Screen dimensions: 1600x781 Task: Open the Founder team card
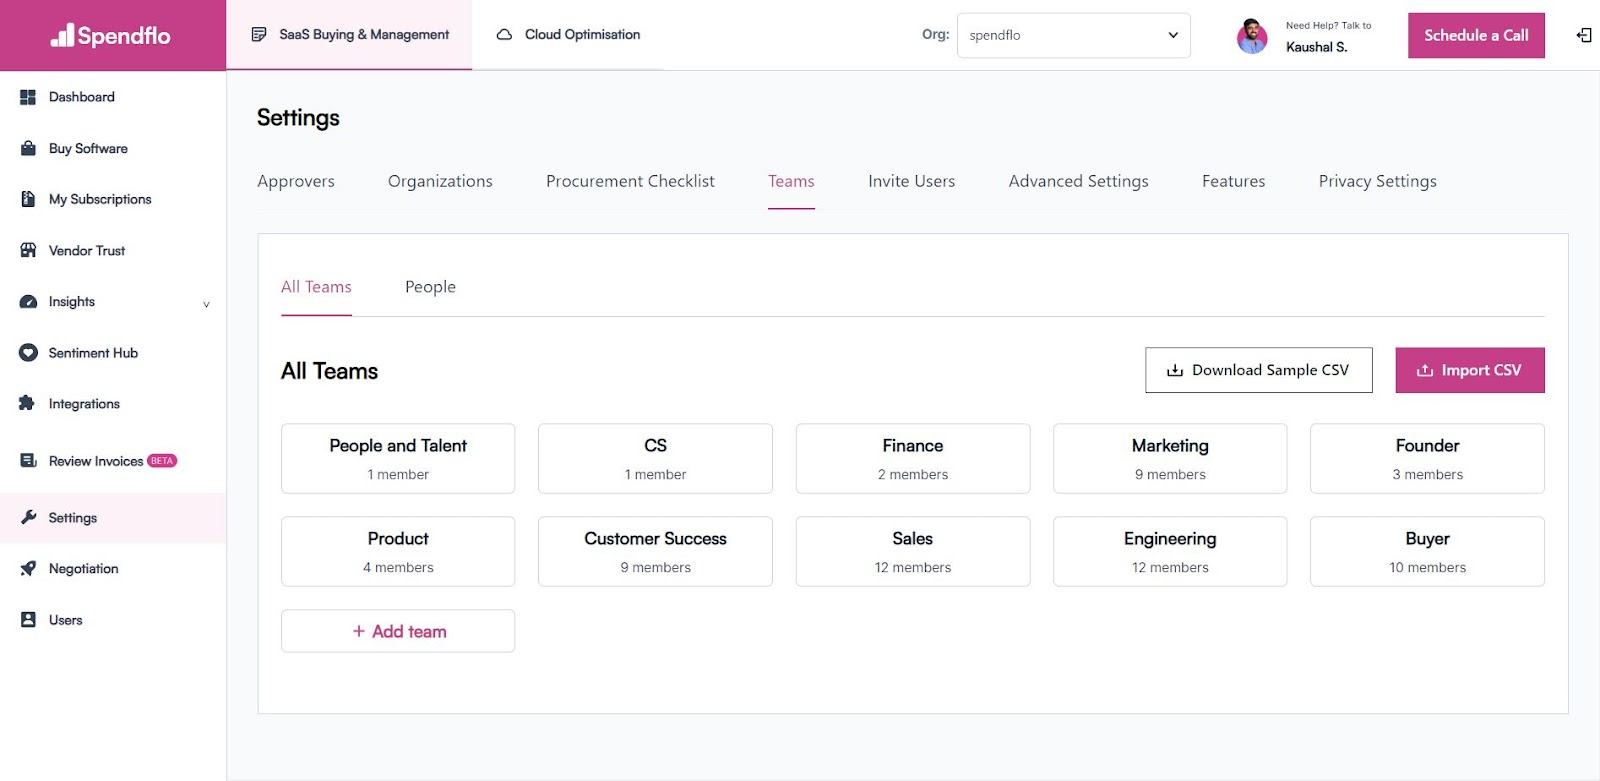click(x=1427, y=458)
